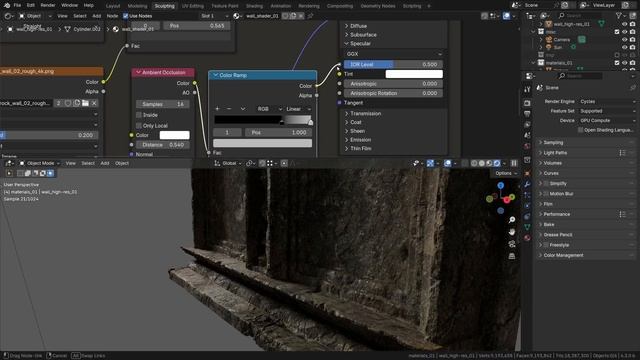
Task: Toggle the Use Nodes checkbox
Action: coord(125,16)
